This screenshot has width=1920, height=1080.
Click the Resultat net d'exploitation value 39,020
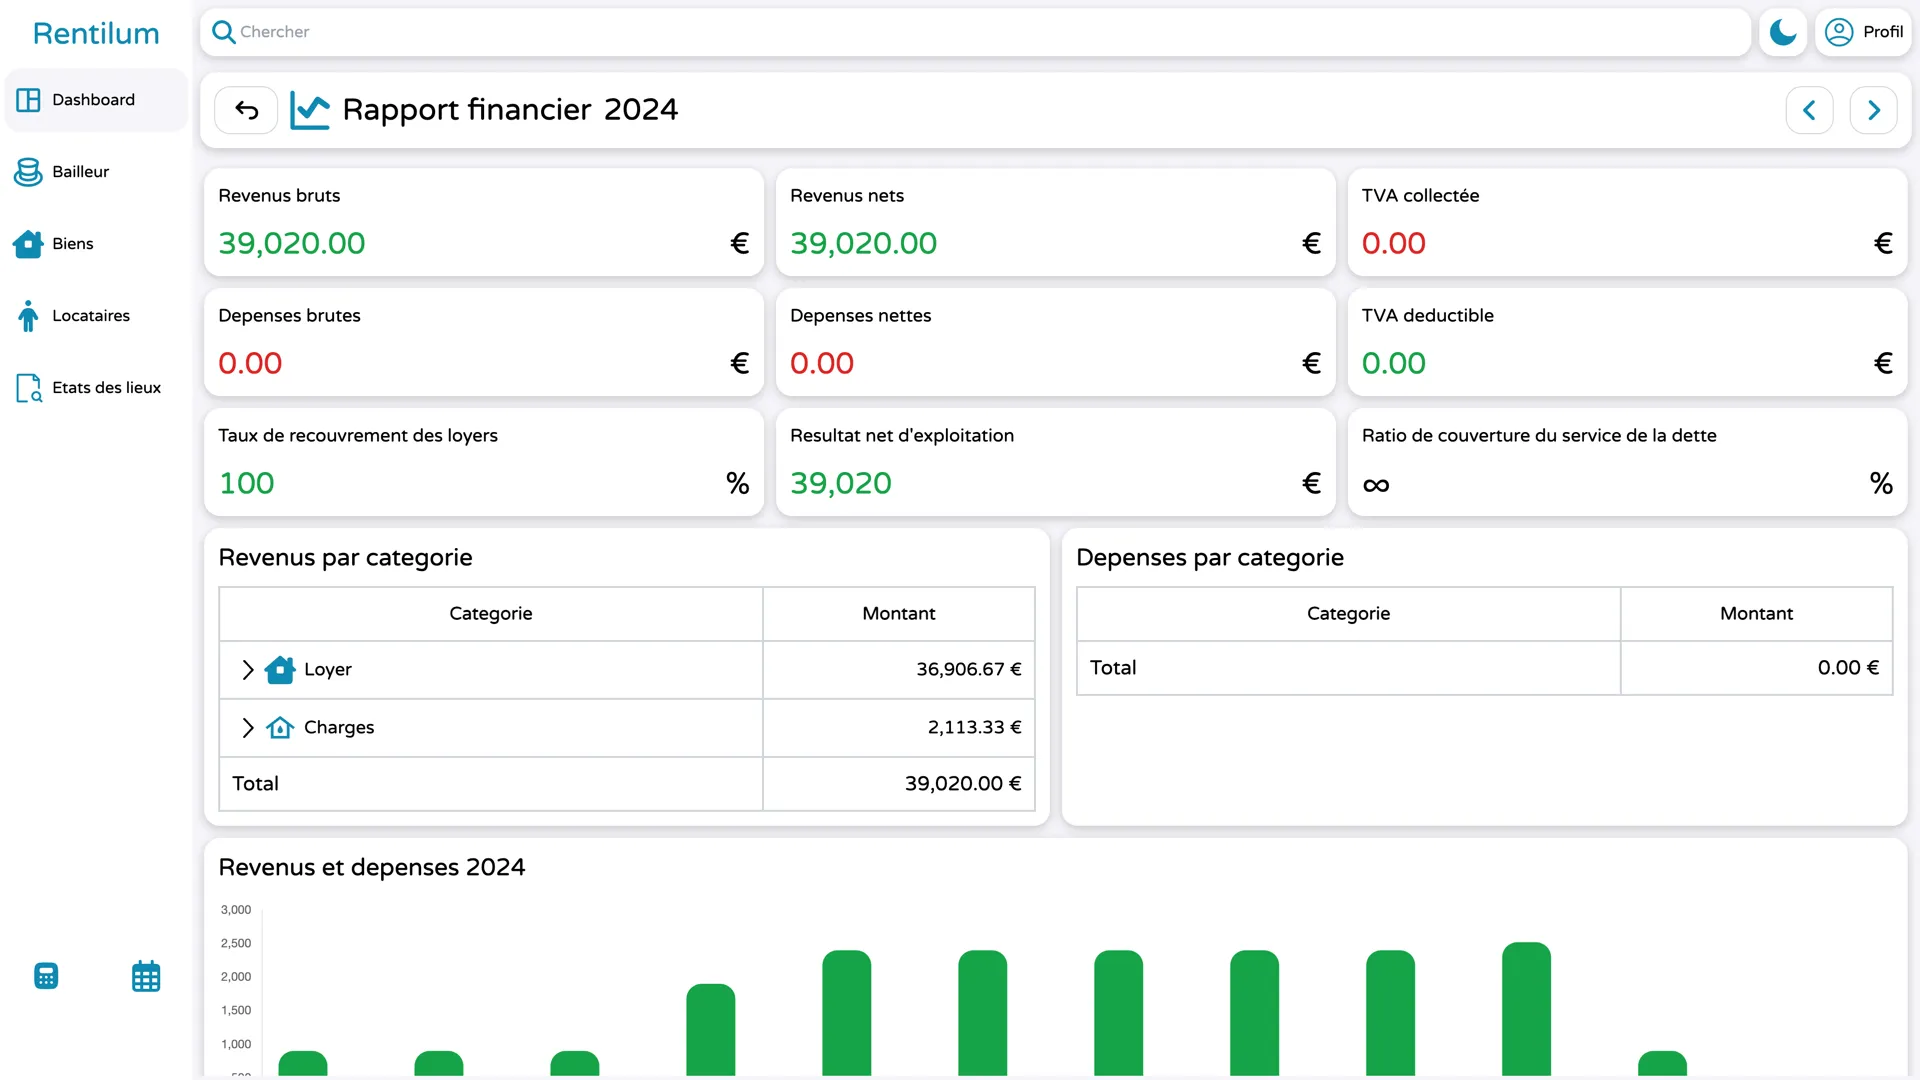pyautogui.click(x=840, y=483)
